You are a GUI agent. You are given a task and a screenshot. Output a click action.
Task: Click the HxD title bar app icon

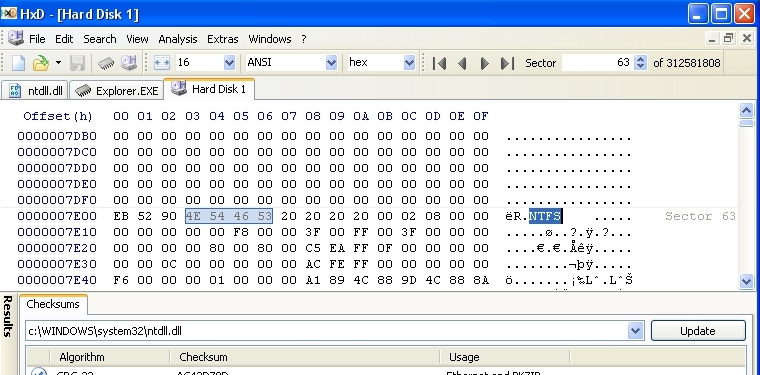coord(9,14)
